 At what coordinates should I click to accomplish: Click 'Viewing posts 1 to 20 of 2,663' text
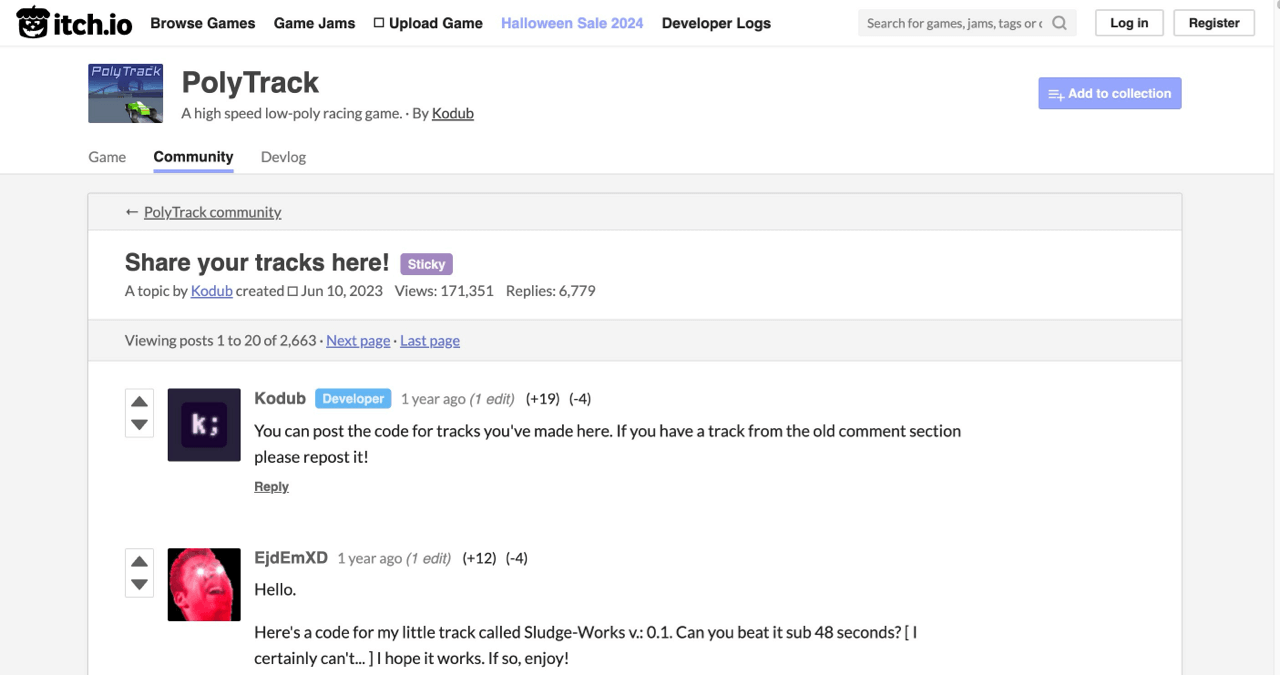(x=221, y=340)
